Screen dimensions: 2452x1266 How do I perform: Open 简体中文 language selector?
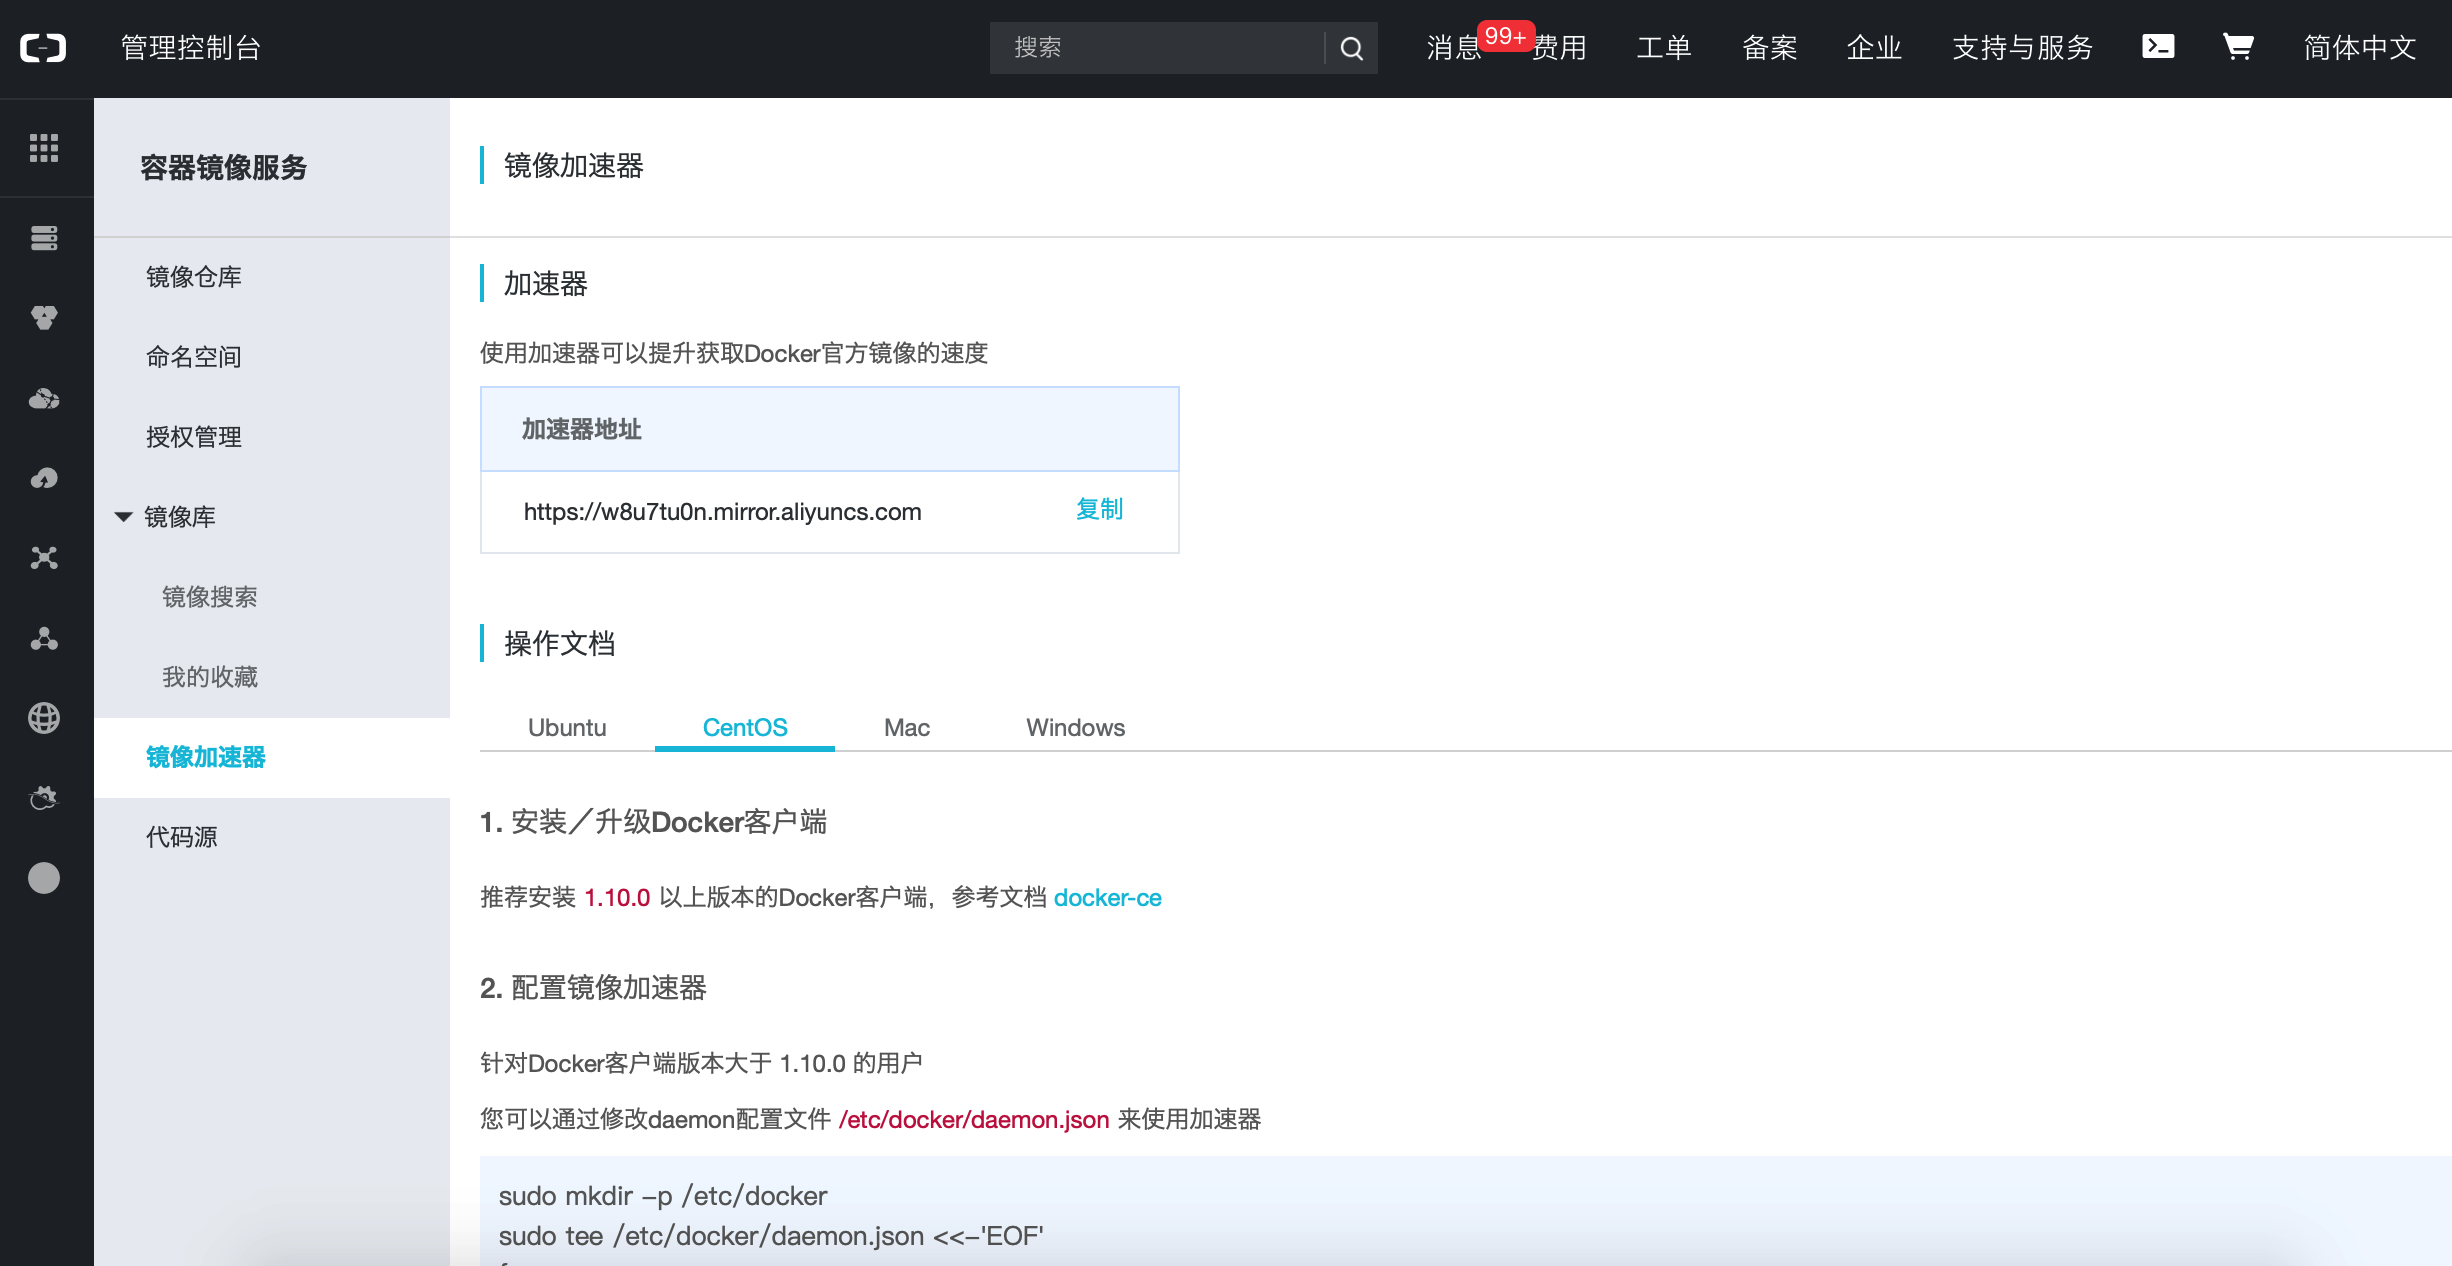click(2359, 48)
